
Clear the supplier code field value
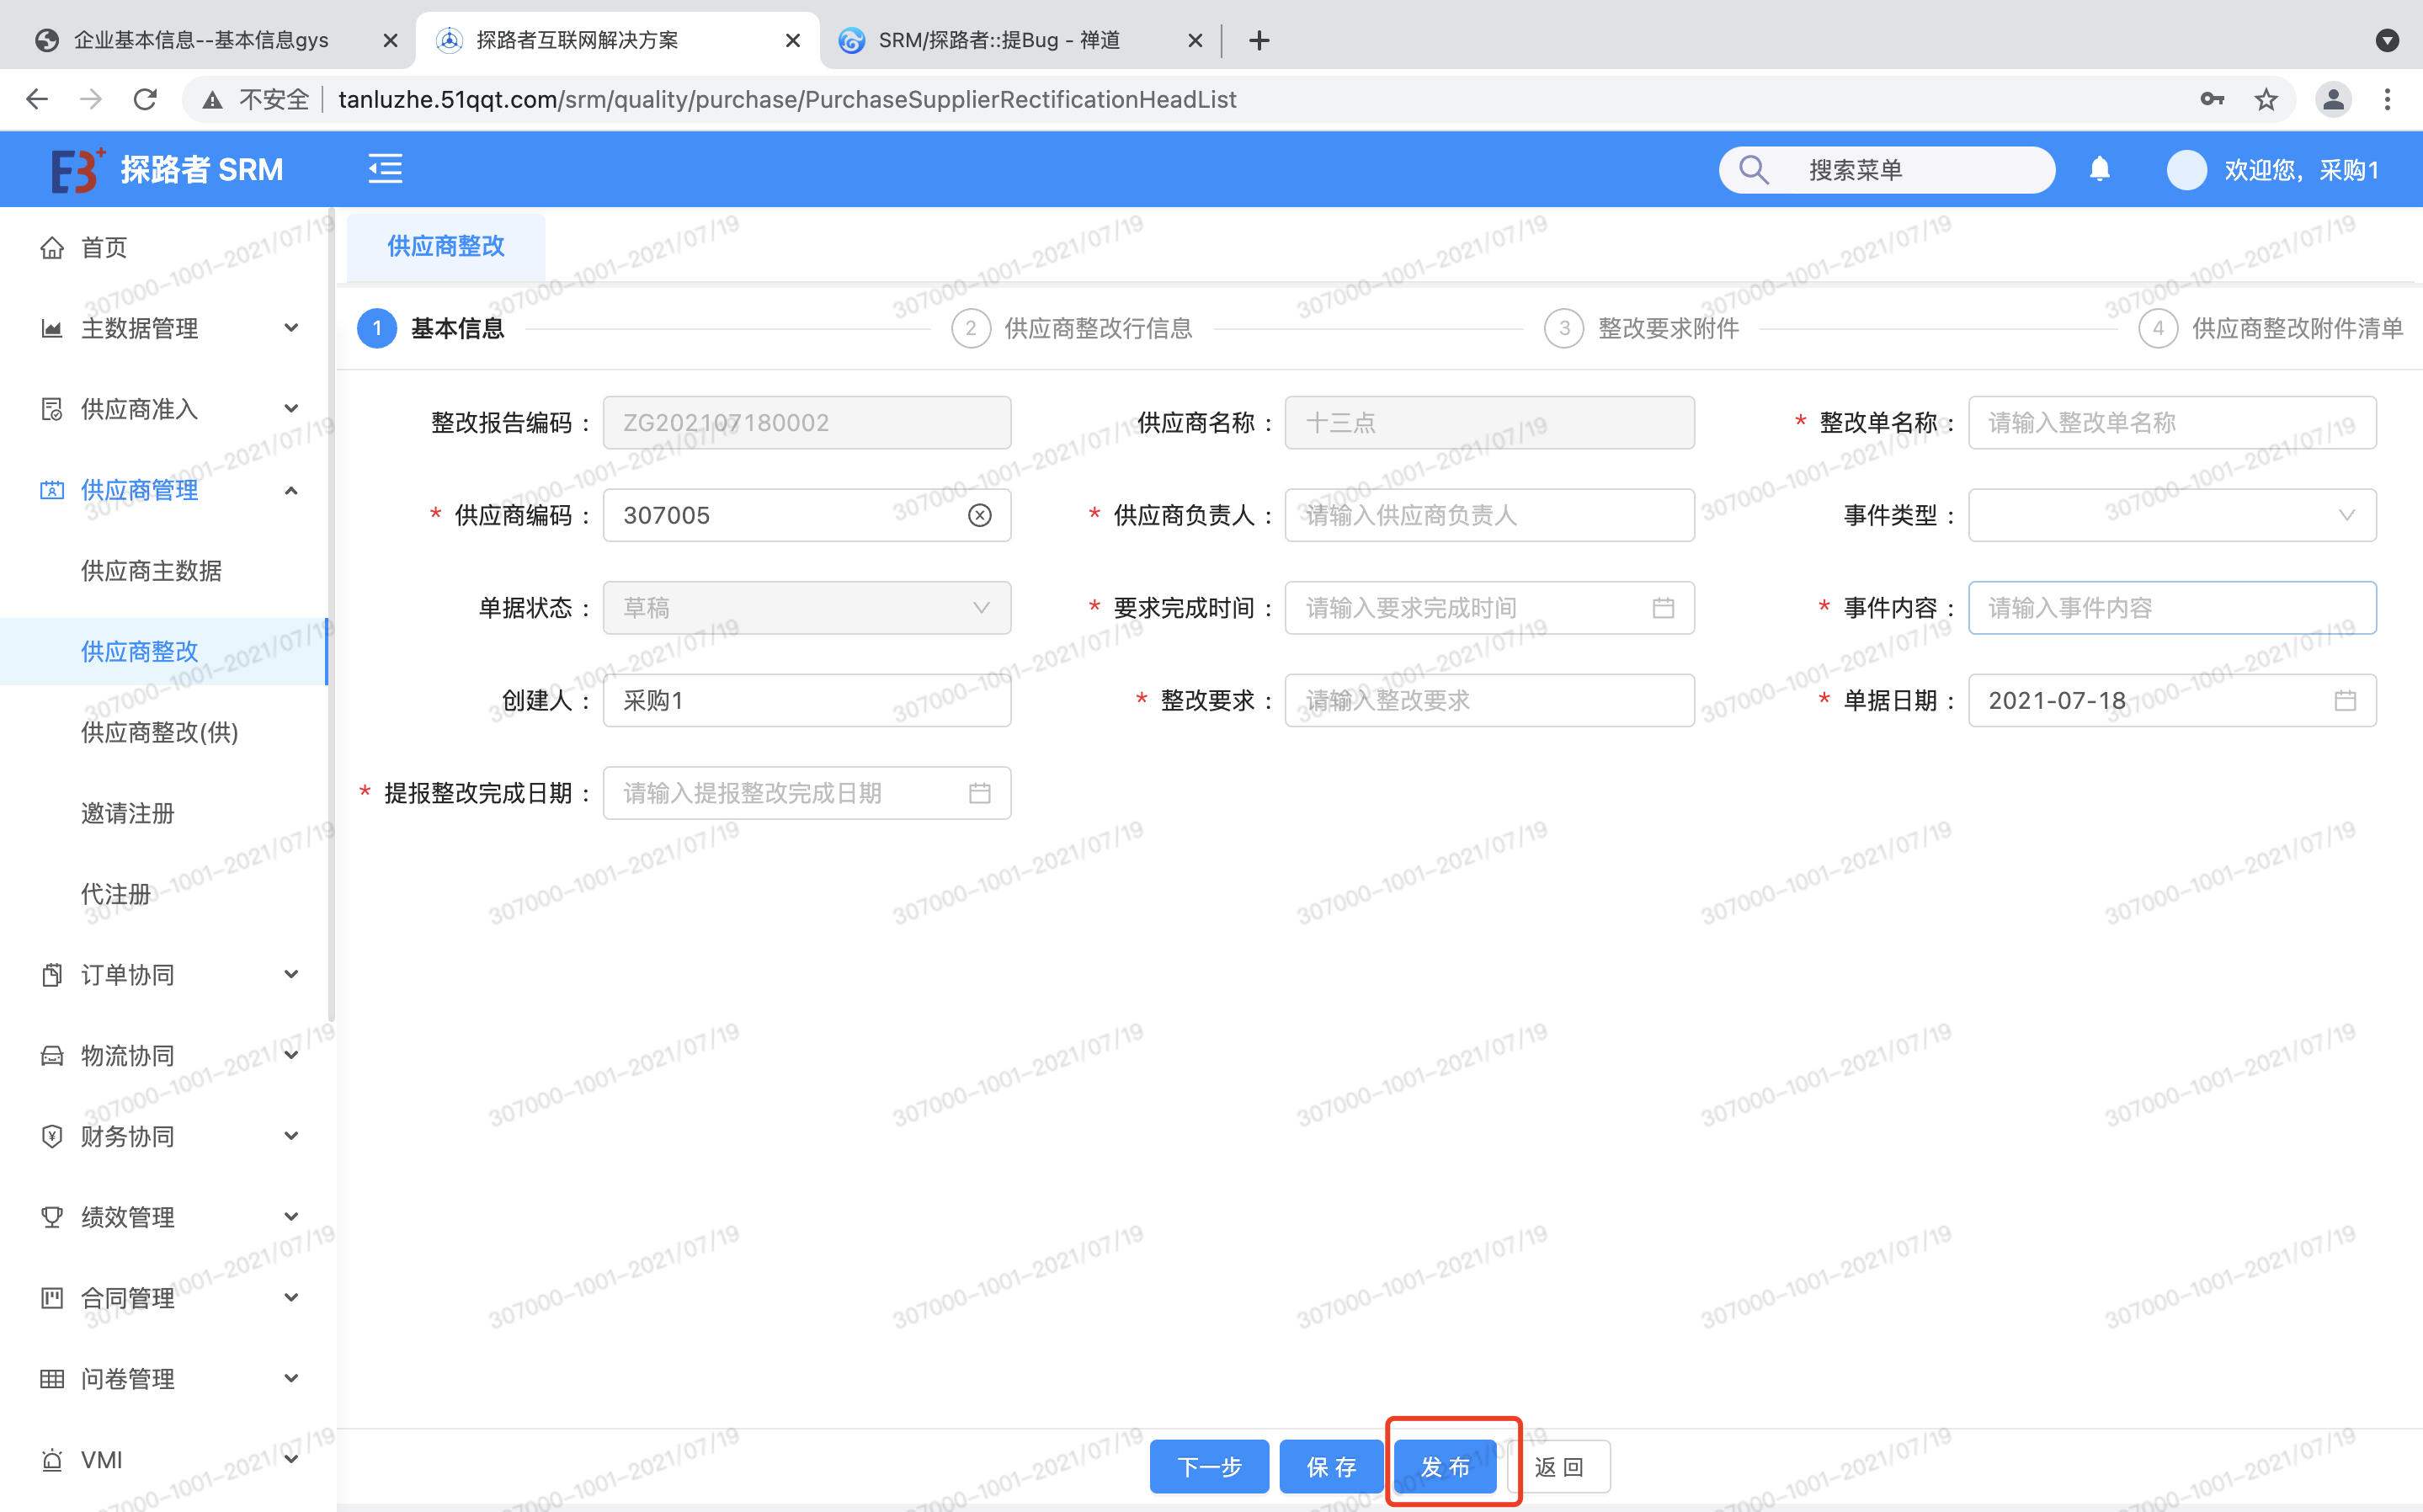pos(979,515)
